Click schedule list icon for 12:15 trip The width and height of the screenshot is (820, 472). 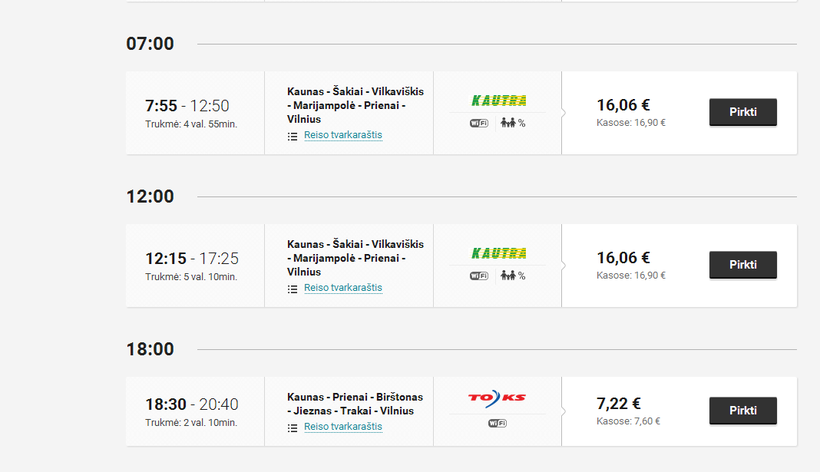292,288
